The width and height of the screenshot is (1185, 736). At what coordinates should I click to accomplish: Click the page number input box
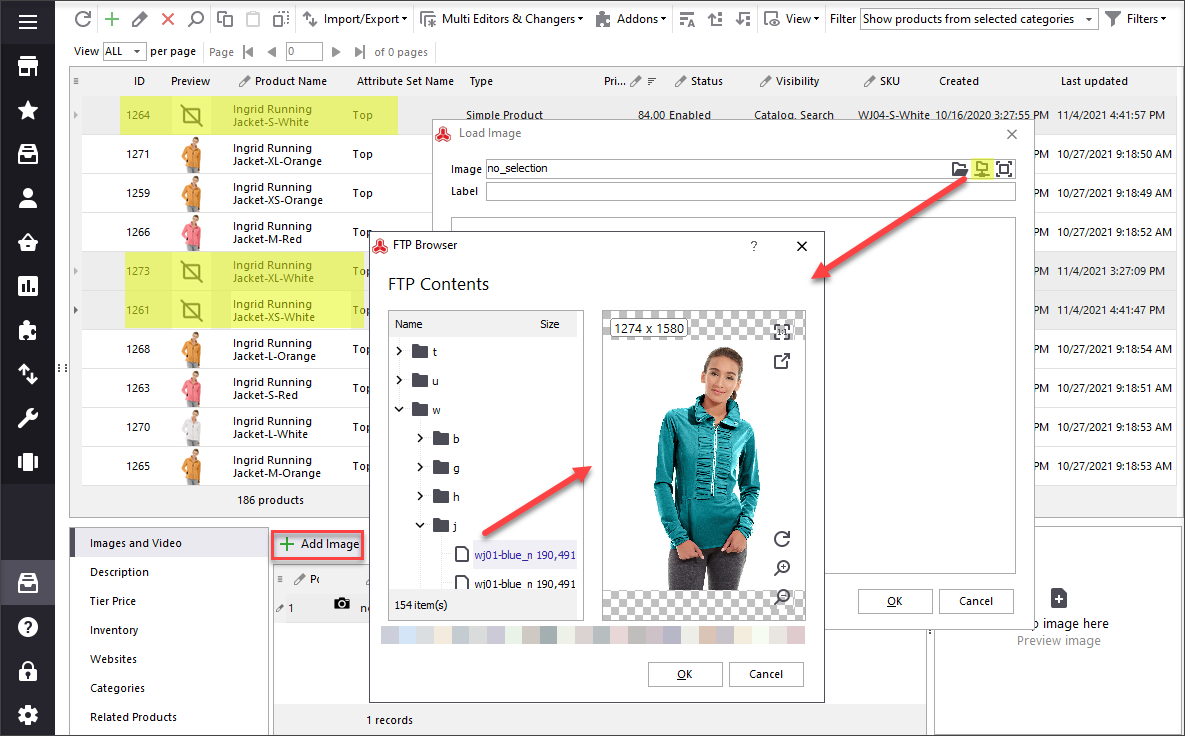(x=304, y=52)
